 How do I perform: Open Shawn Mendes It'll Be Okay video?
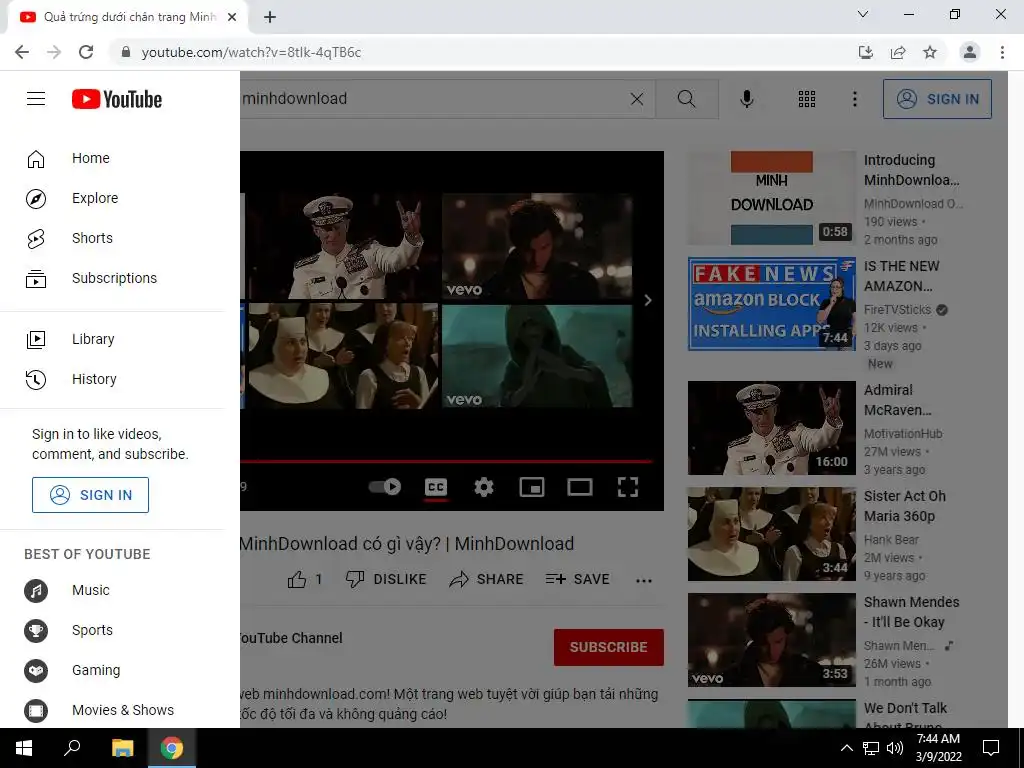point(771,639)
